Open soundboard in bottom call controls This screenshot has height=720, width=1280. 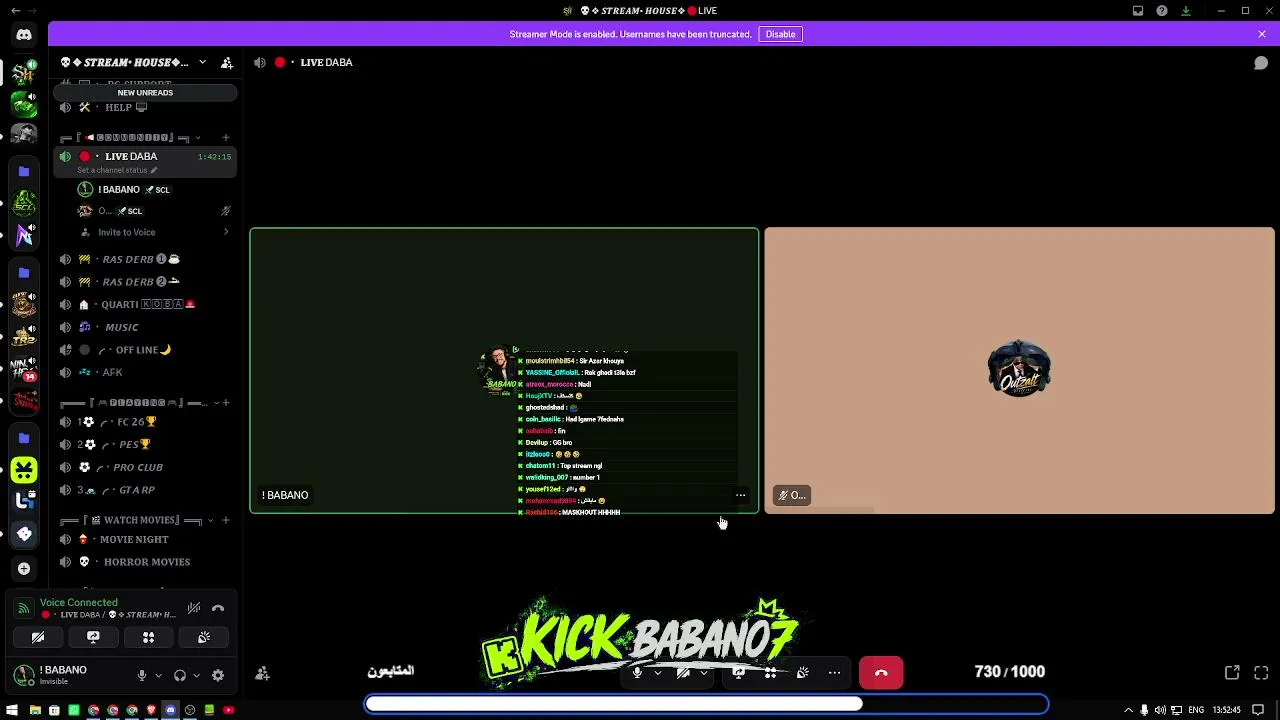coord(803,673)
